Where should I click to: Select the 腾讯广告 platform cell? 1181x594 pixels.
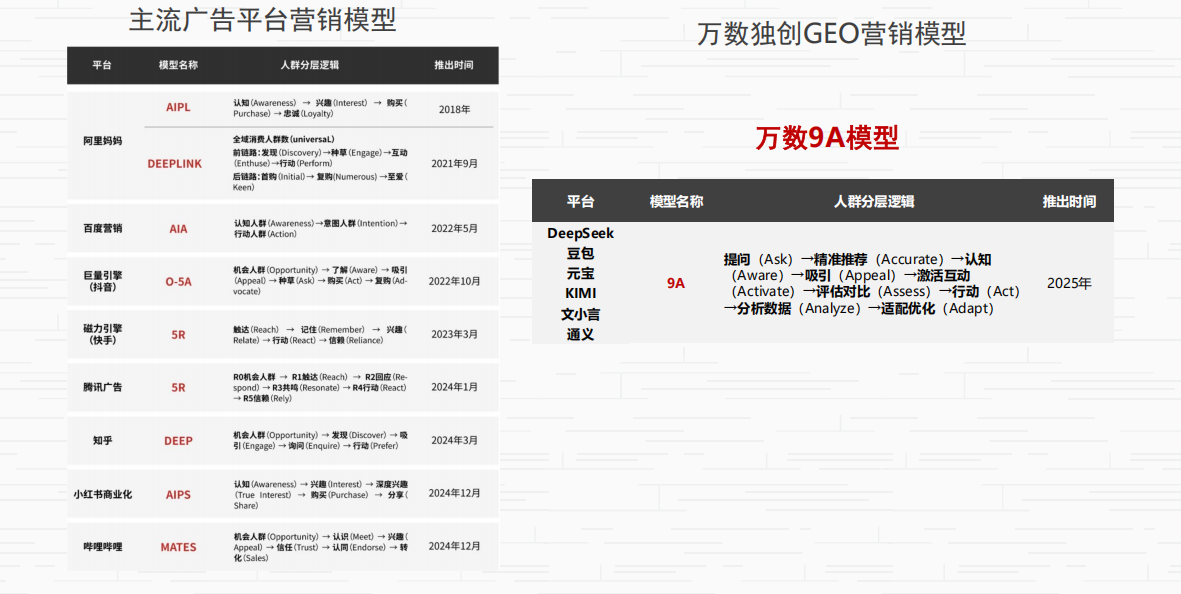[102, 387]
